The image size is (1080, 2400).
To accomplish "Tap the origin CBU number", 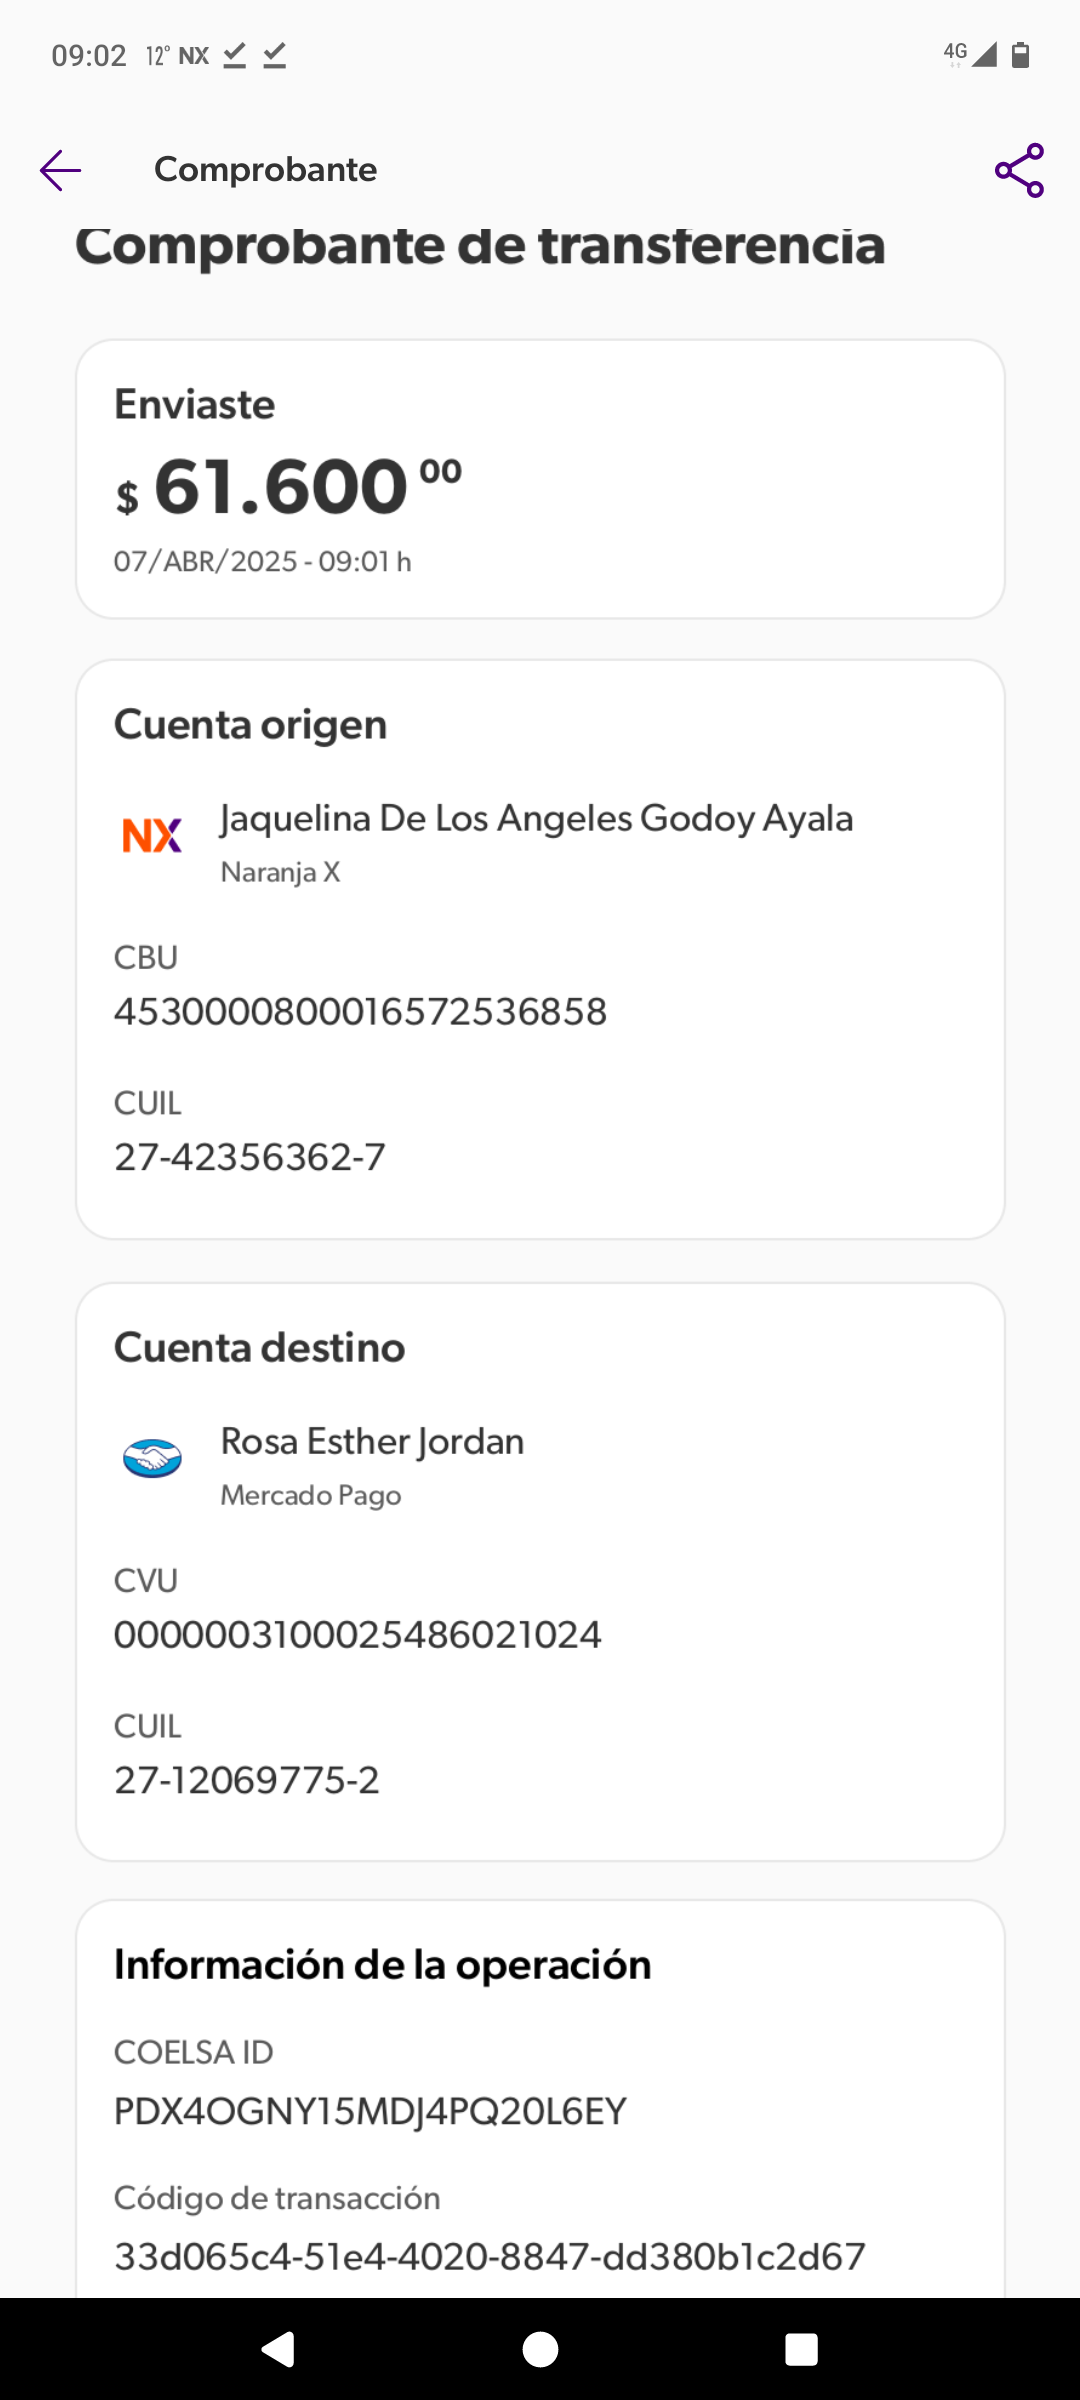I will tap(360, 1012).
